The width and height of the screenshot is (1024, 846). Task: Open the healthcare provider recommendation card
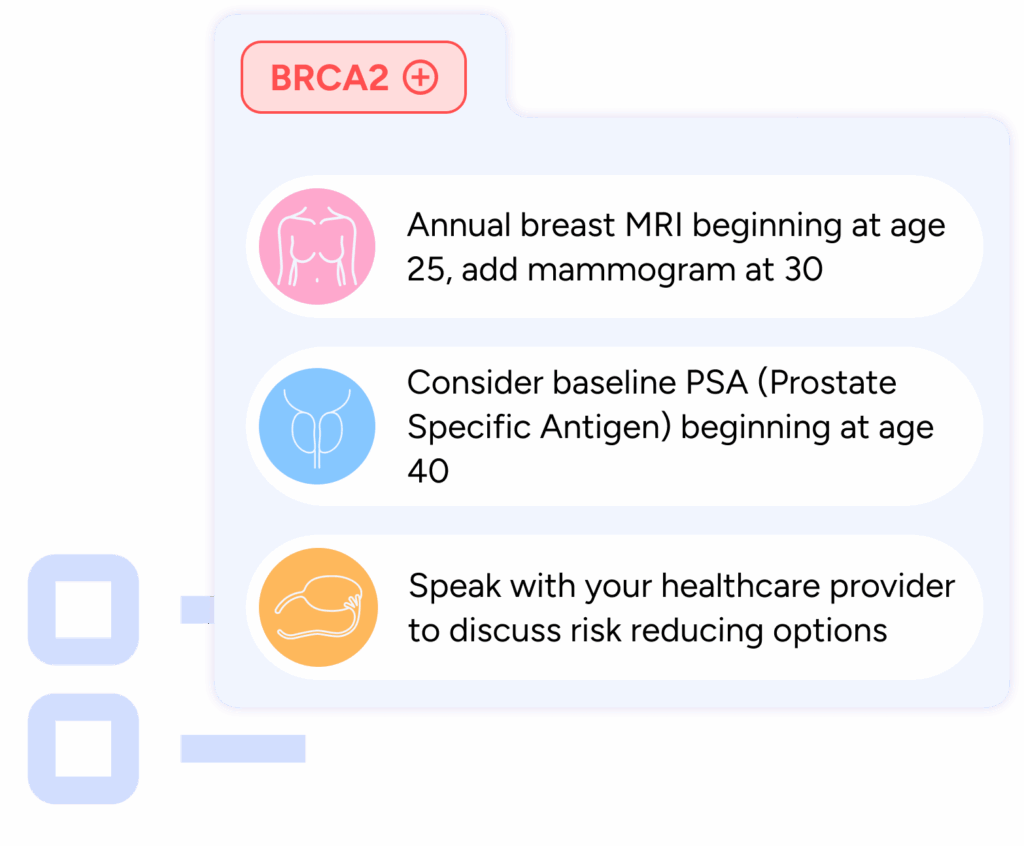click(x=615, y=607)
